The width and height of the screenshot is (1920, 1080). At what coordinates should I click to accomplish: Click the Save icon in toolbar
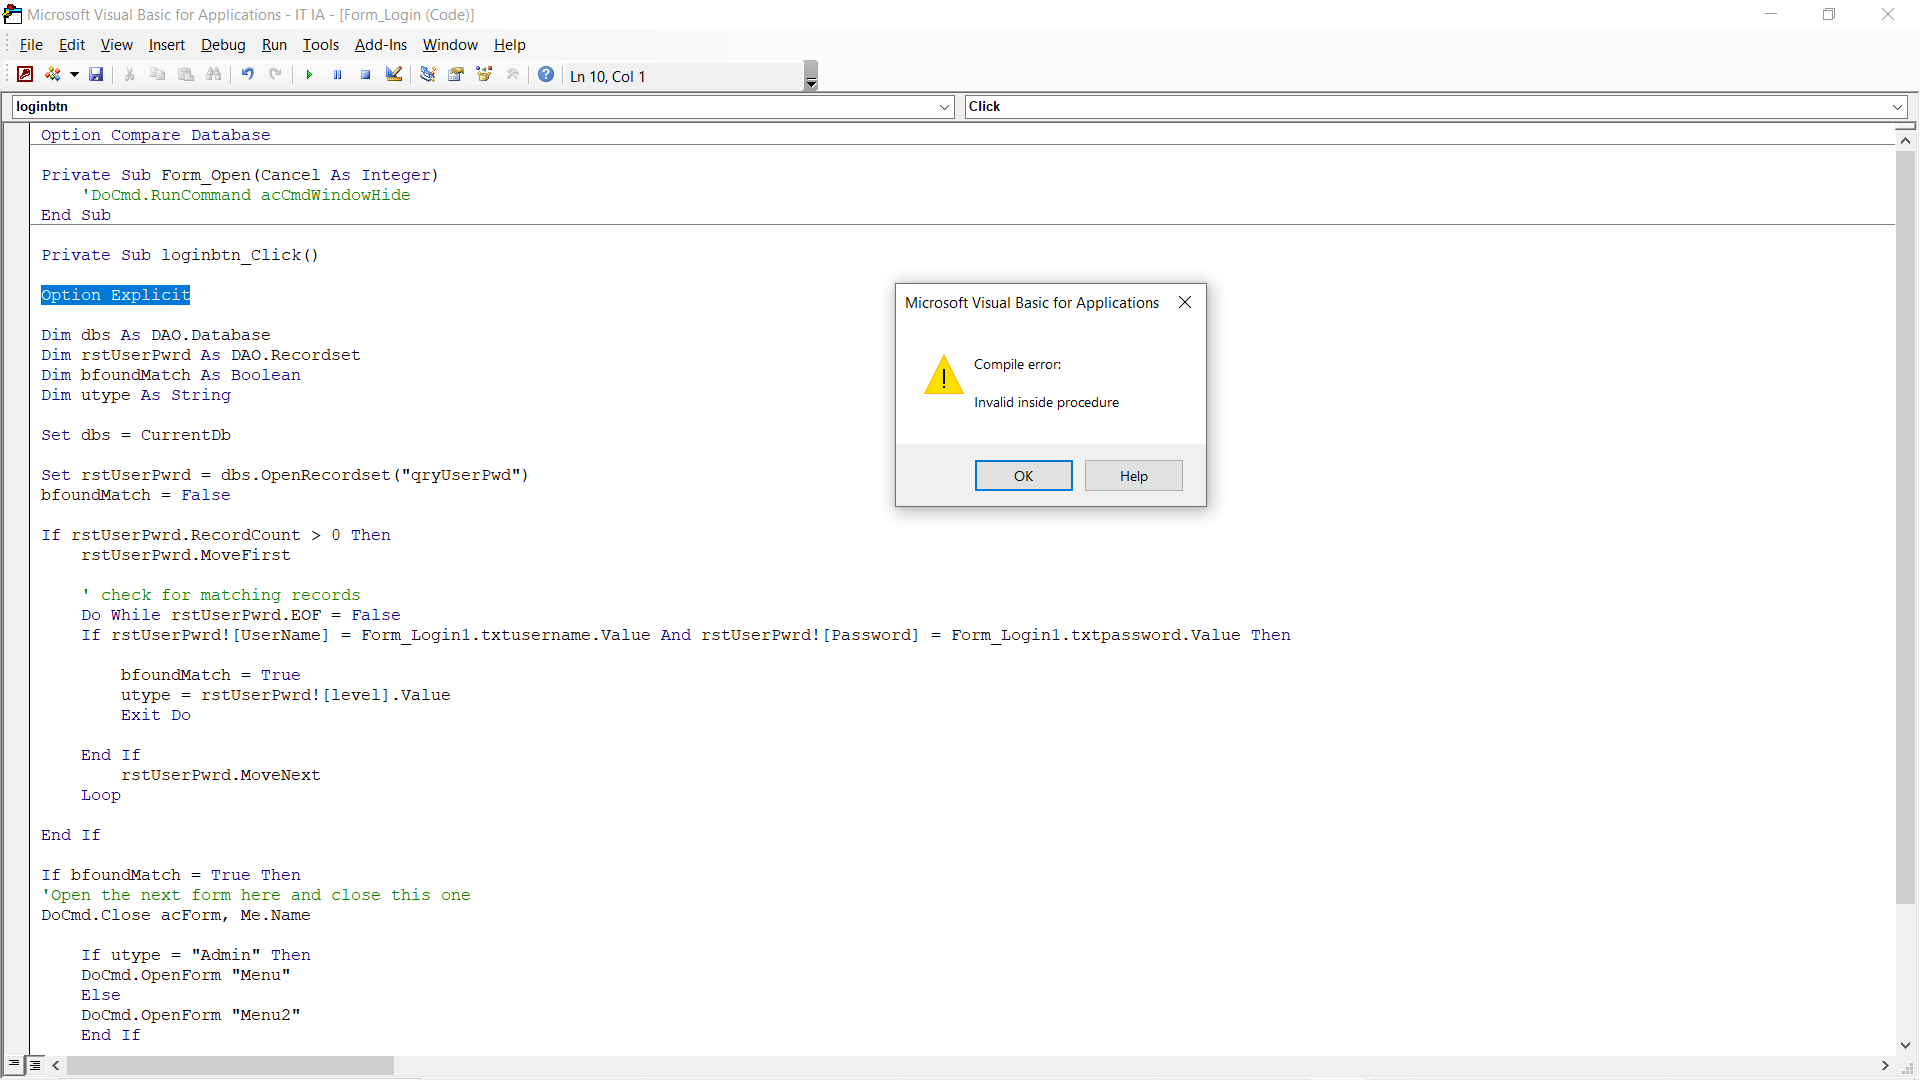coord(96,75)
